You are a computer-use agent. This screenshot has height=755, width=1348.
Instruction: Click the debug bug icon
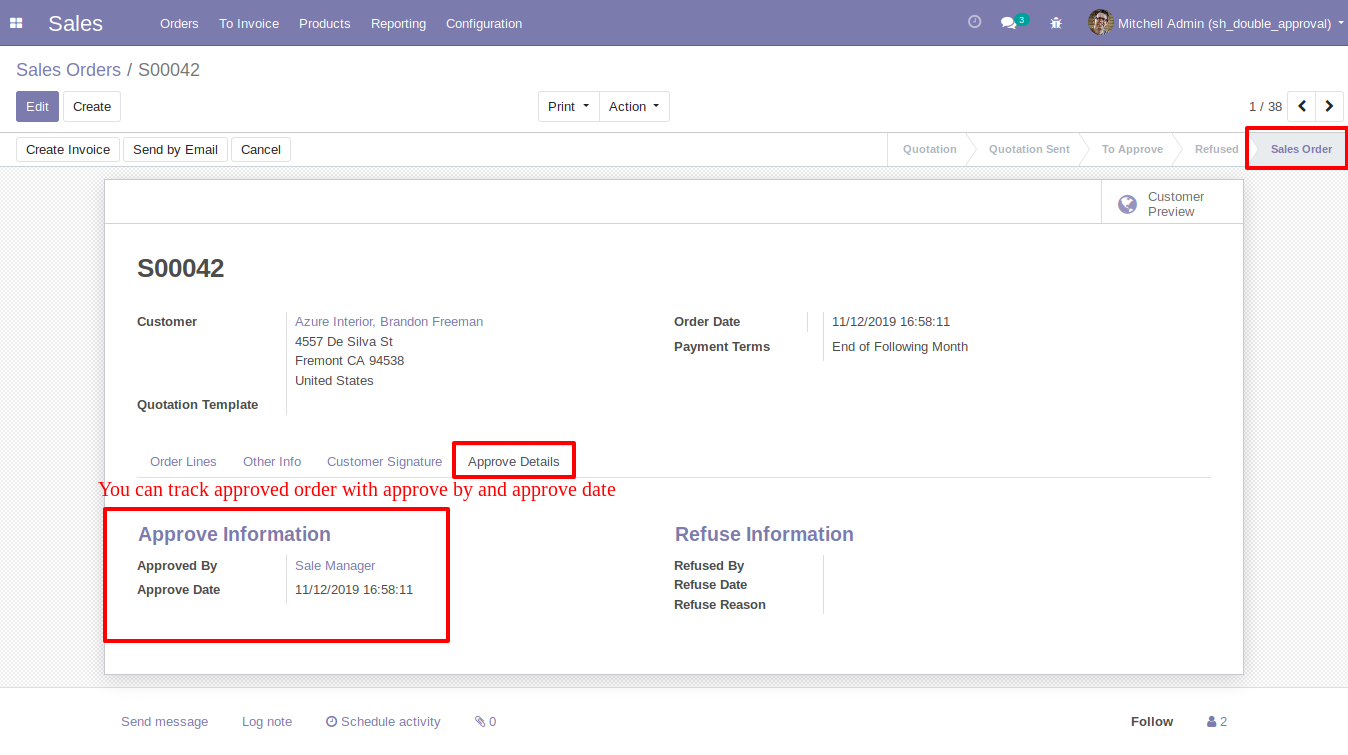coord(1056,23)
